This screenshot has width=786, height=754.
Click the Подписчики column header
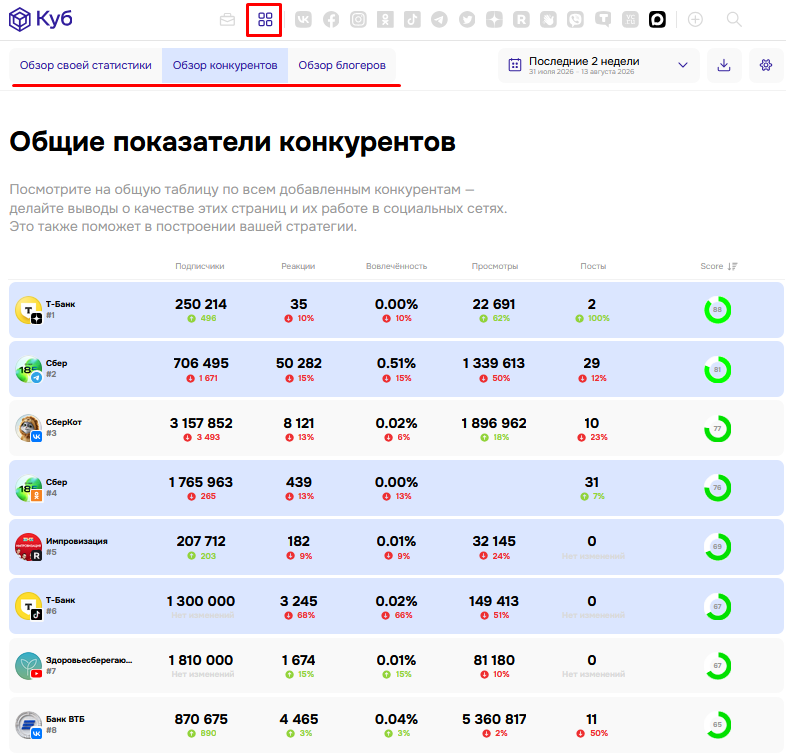point(200,266)
